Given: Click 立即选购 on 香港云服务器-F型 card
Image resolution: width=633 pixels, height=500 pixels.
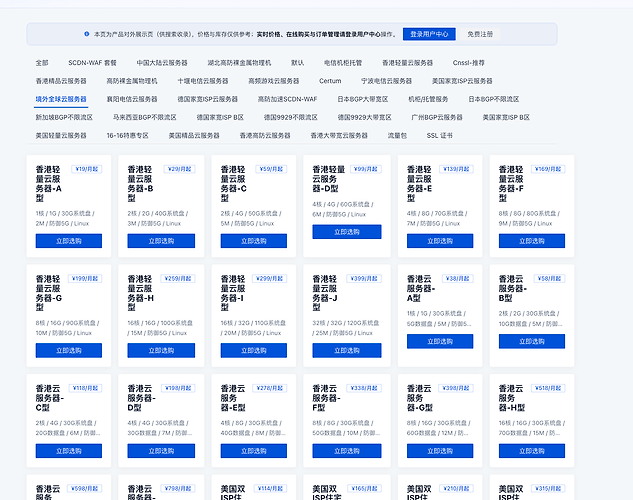Looking at the screenshot, I should [x=347, y=451].
